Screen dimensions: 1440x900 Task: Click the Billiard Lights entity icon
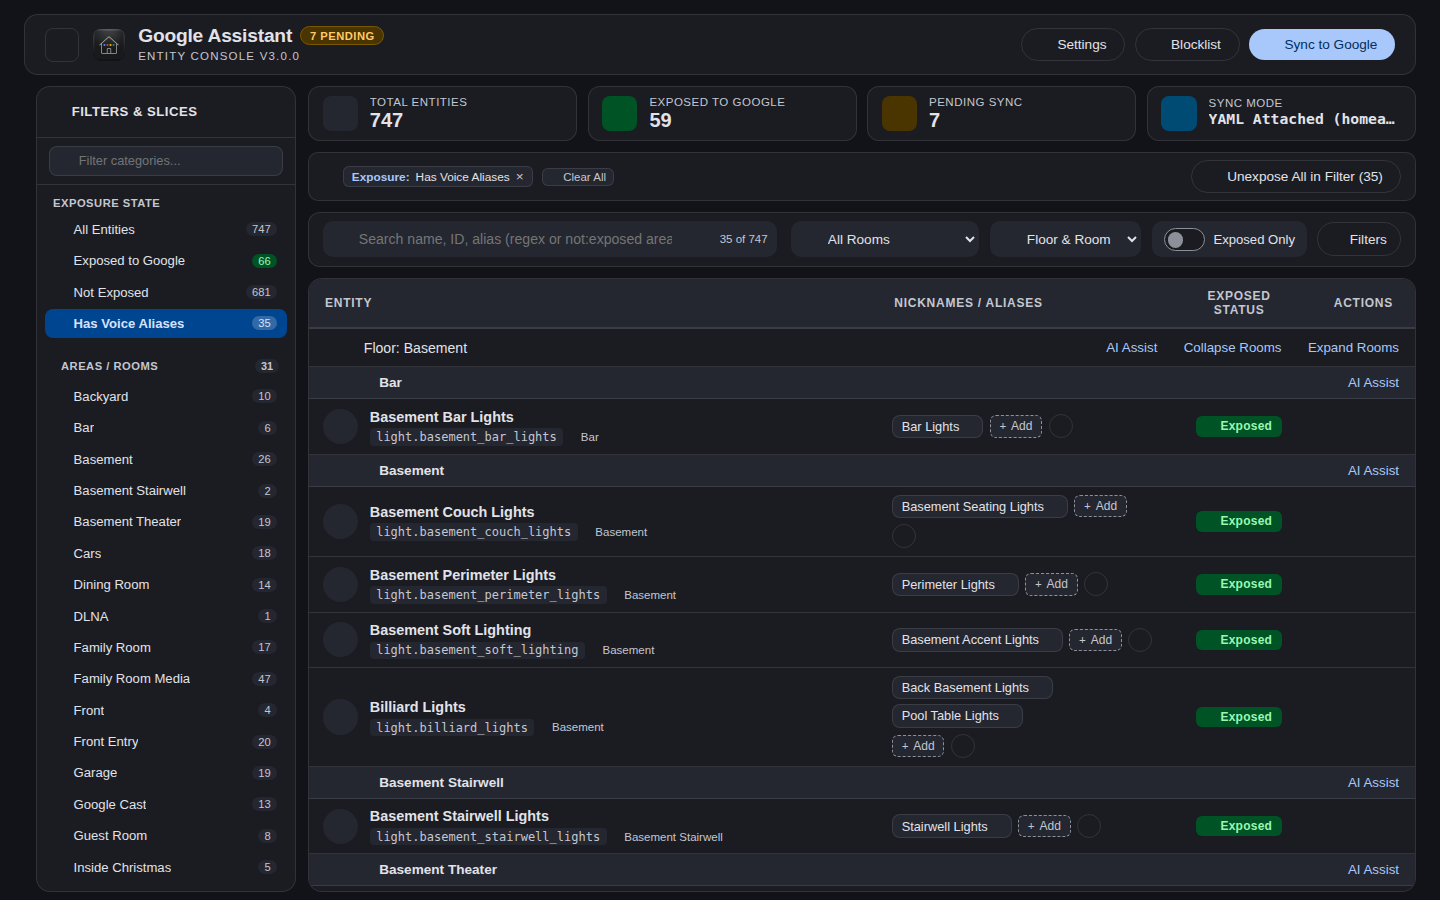point(340,717)
